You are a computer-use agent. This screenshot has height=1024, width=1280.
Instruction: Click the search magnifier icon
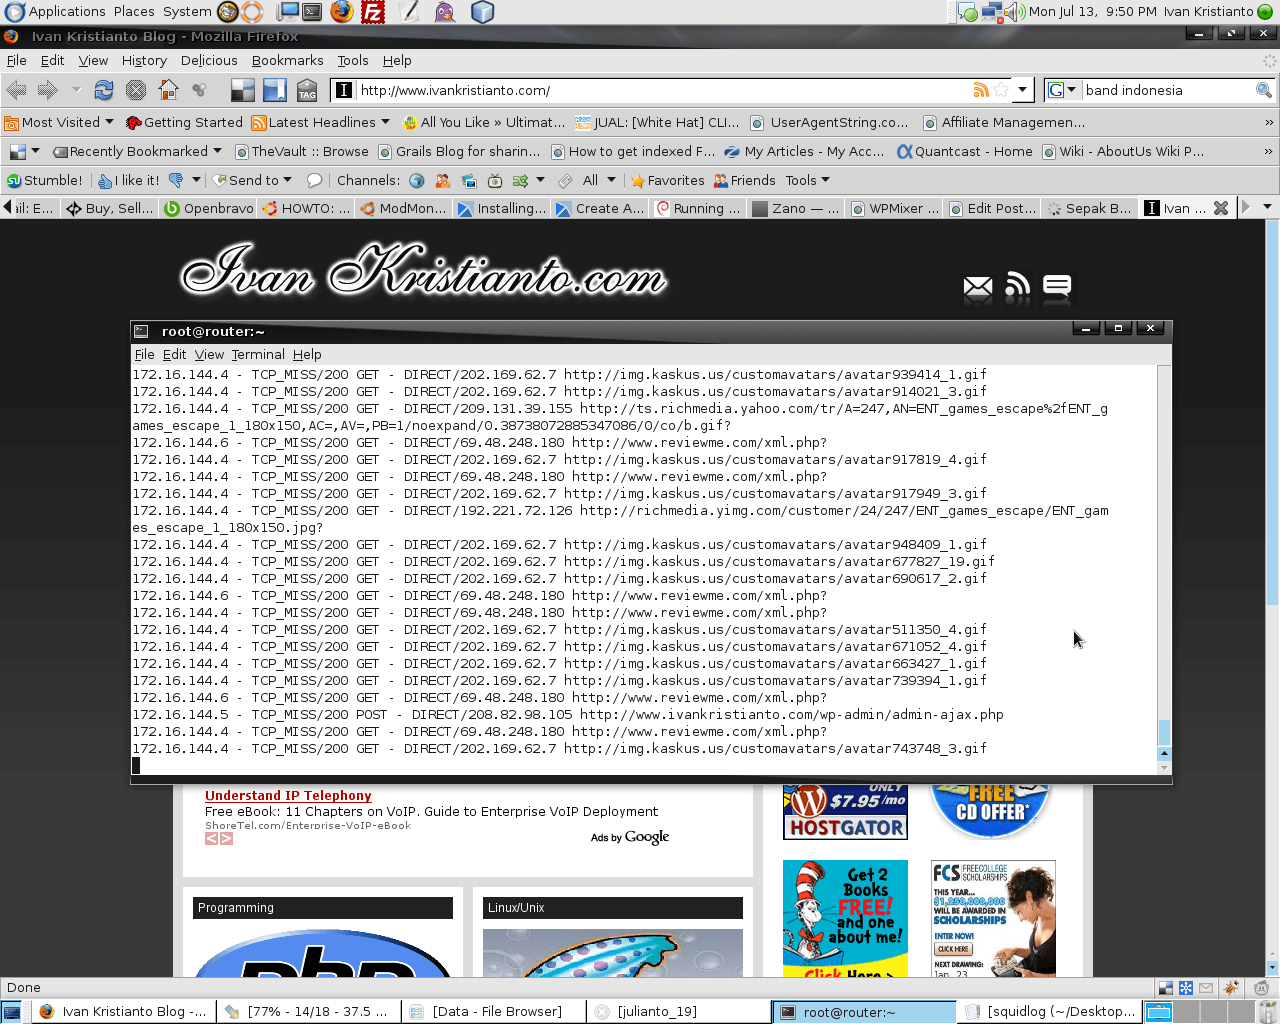(x=1264, y=90)
